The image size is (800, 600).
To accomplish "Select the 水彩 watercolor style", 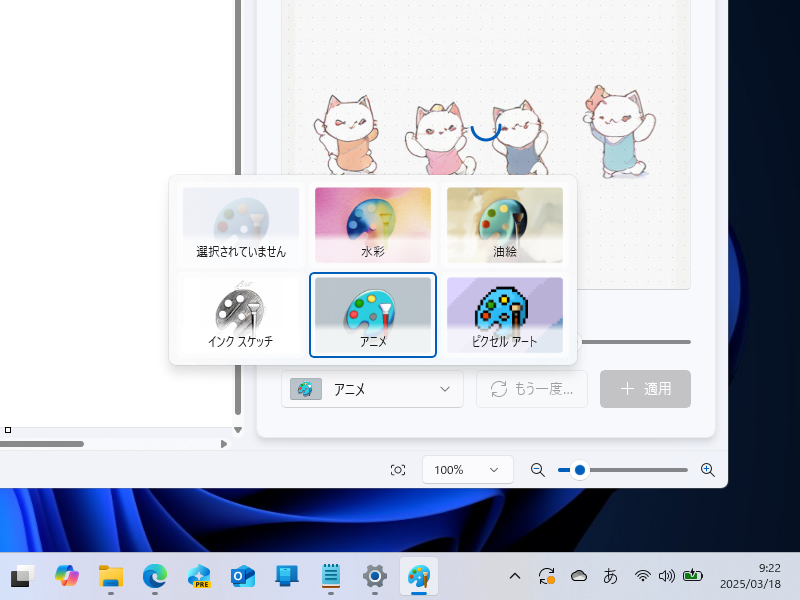I will tap(372, 225).
